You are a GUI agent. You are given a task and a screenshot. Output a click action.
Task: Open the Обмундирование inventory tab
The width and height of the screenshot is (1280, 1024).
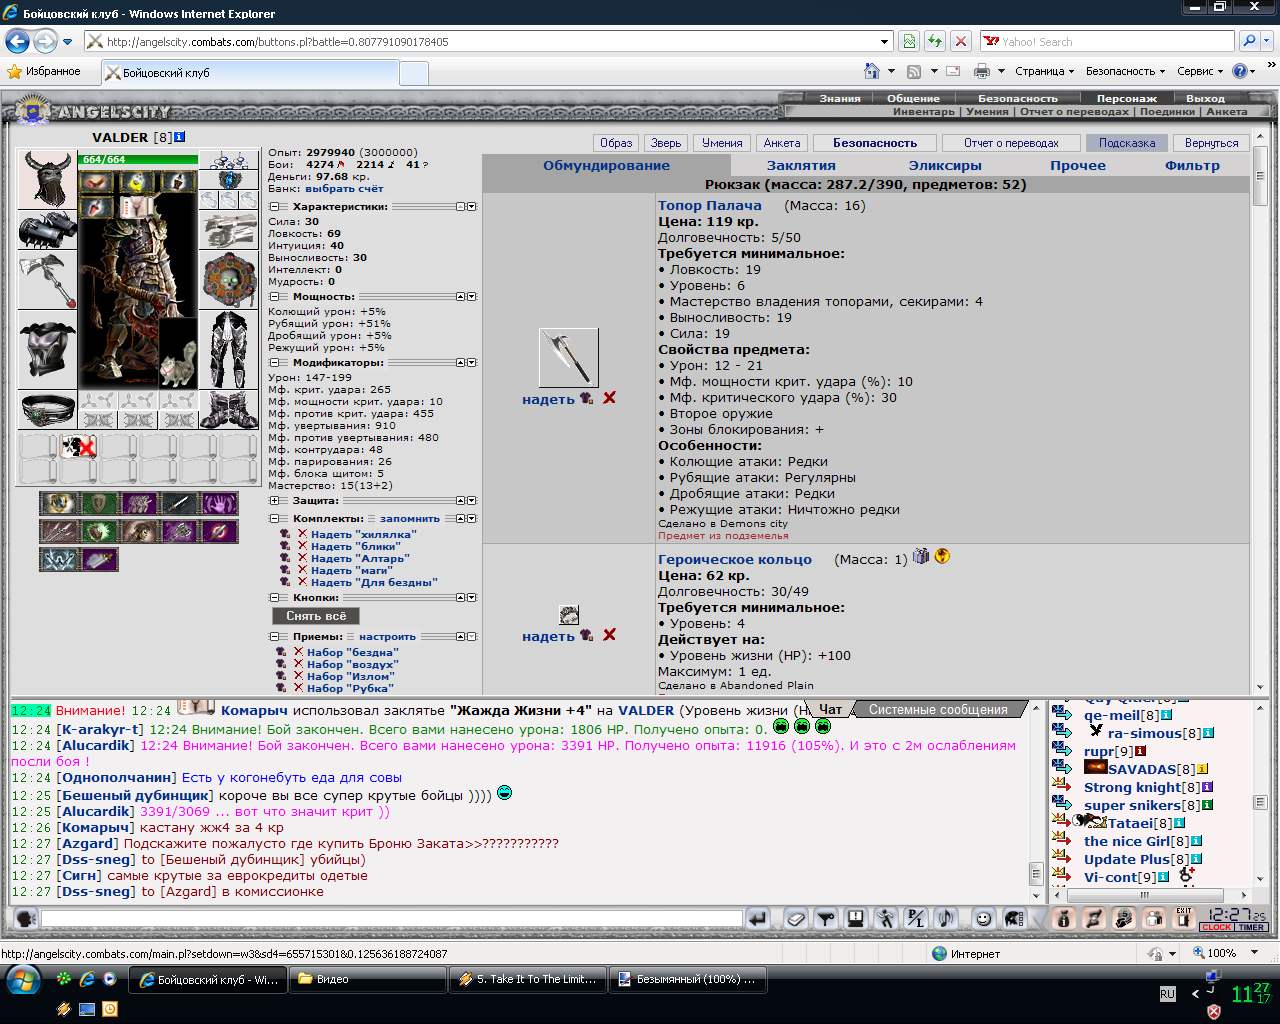(606, 166)
